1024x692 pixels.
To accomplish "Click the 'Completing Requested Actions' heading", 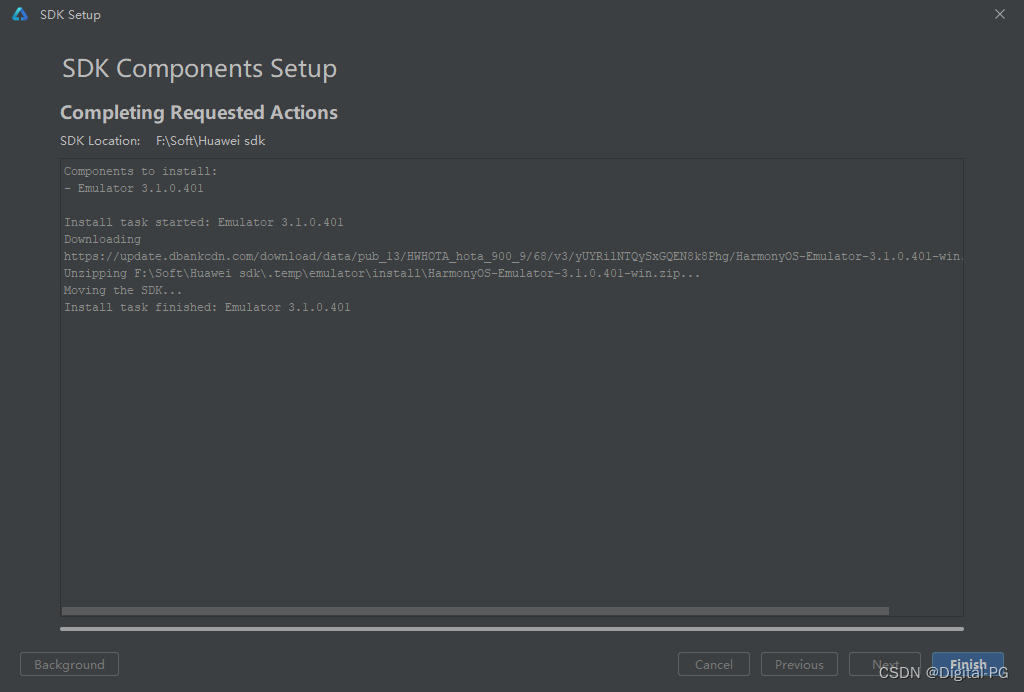I will click(x=199, y=112).
